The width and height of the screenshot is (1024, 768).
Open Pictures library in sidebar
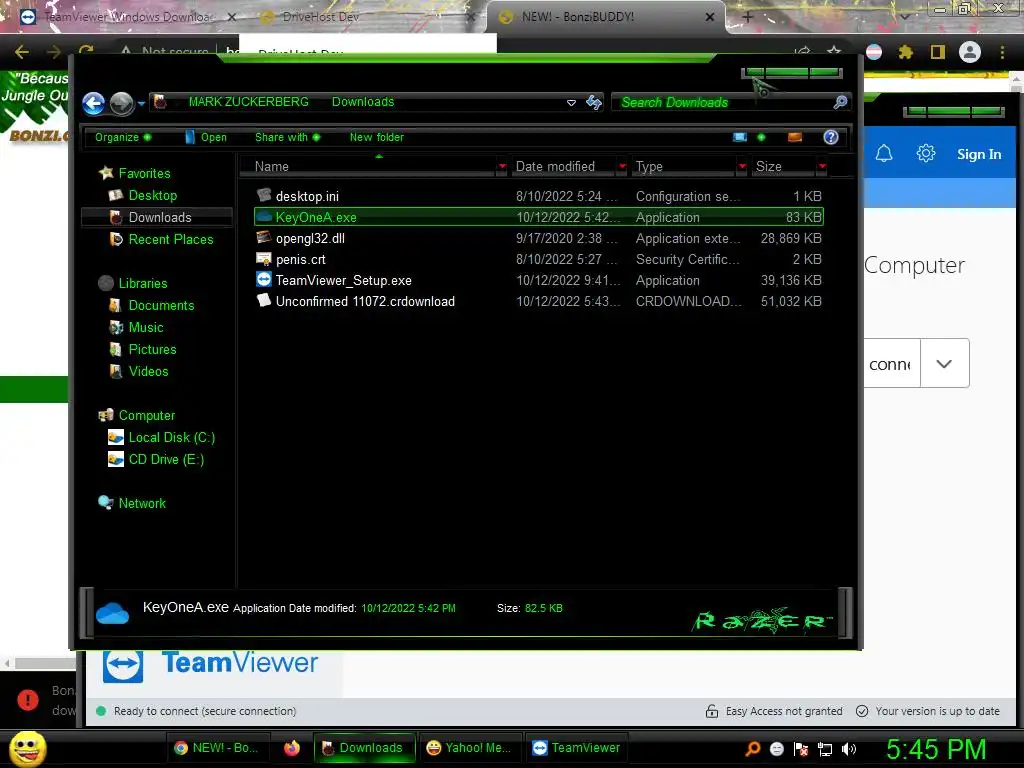(152, 349)
